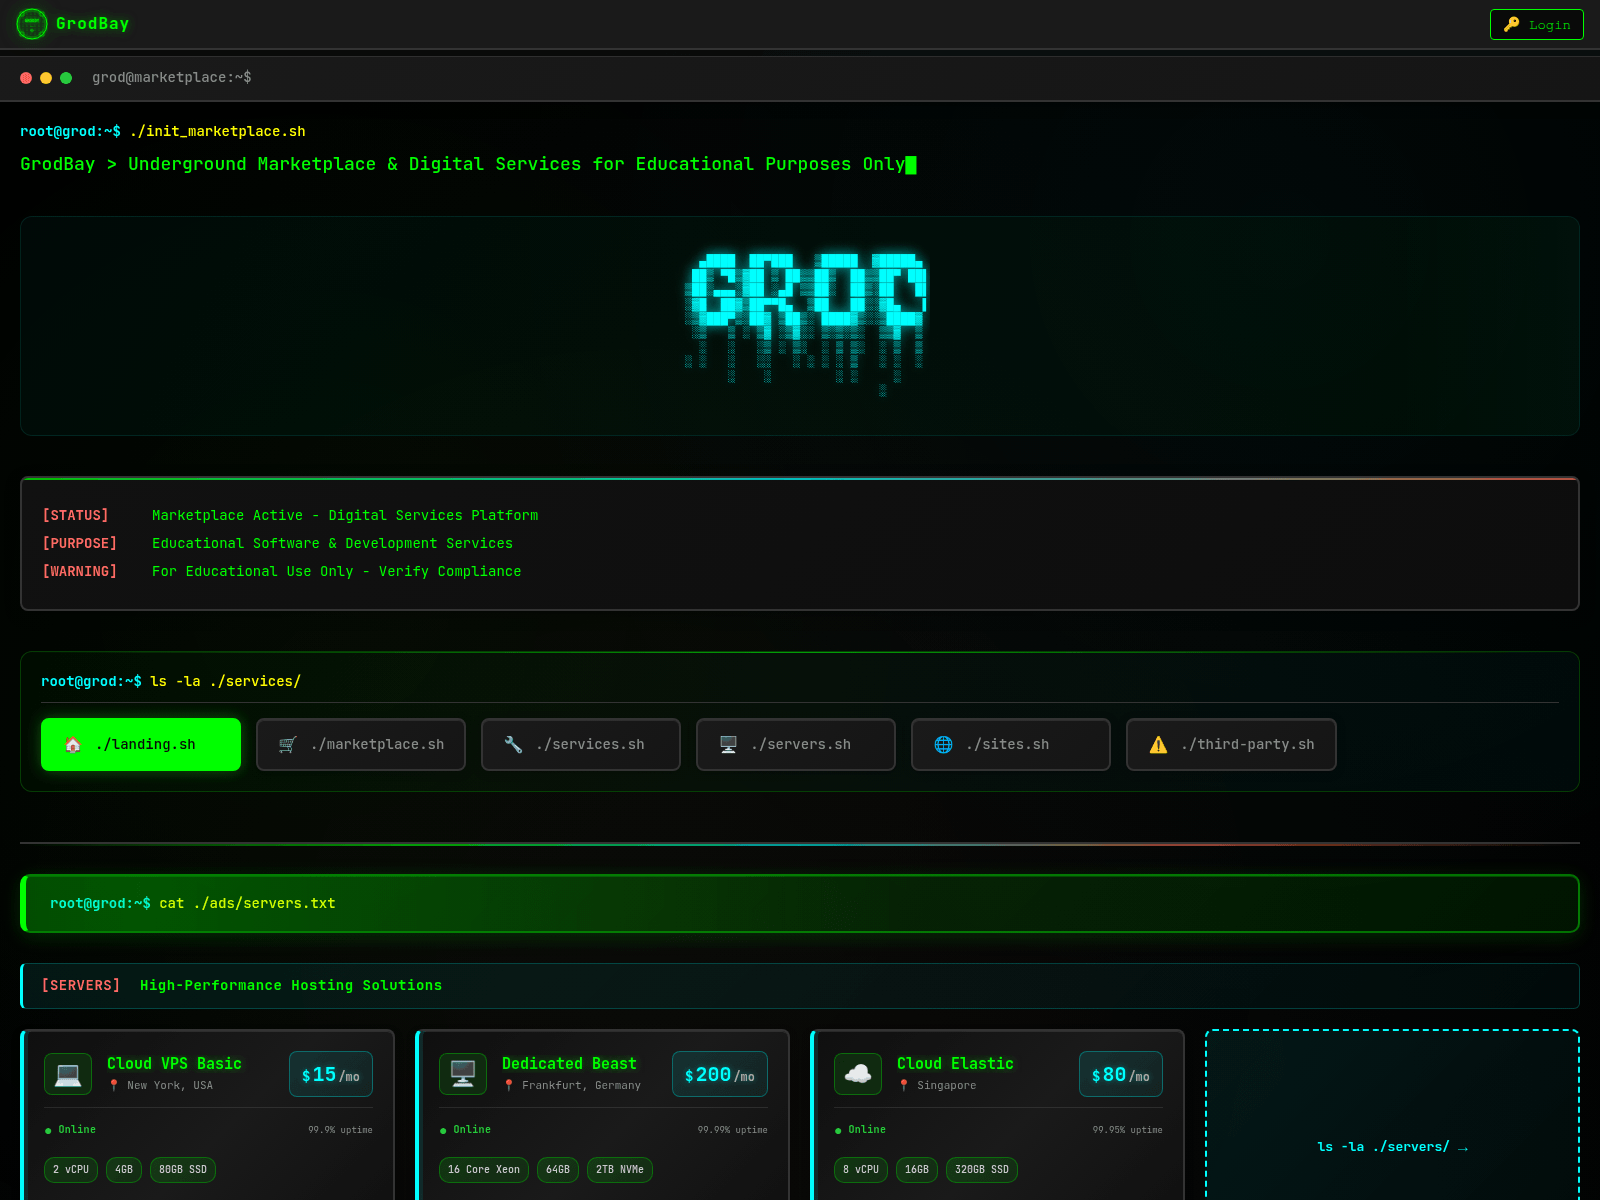Click the [PURPOSE] label

tap(79, 544)
